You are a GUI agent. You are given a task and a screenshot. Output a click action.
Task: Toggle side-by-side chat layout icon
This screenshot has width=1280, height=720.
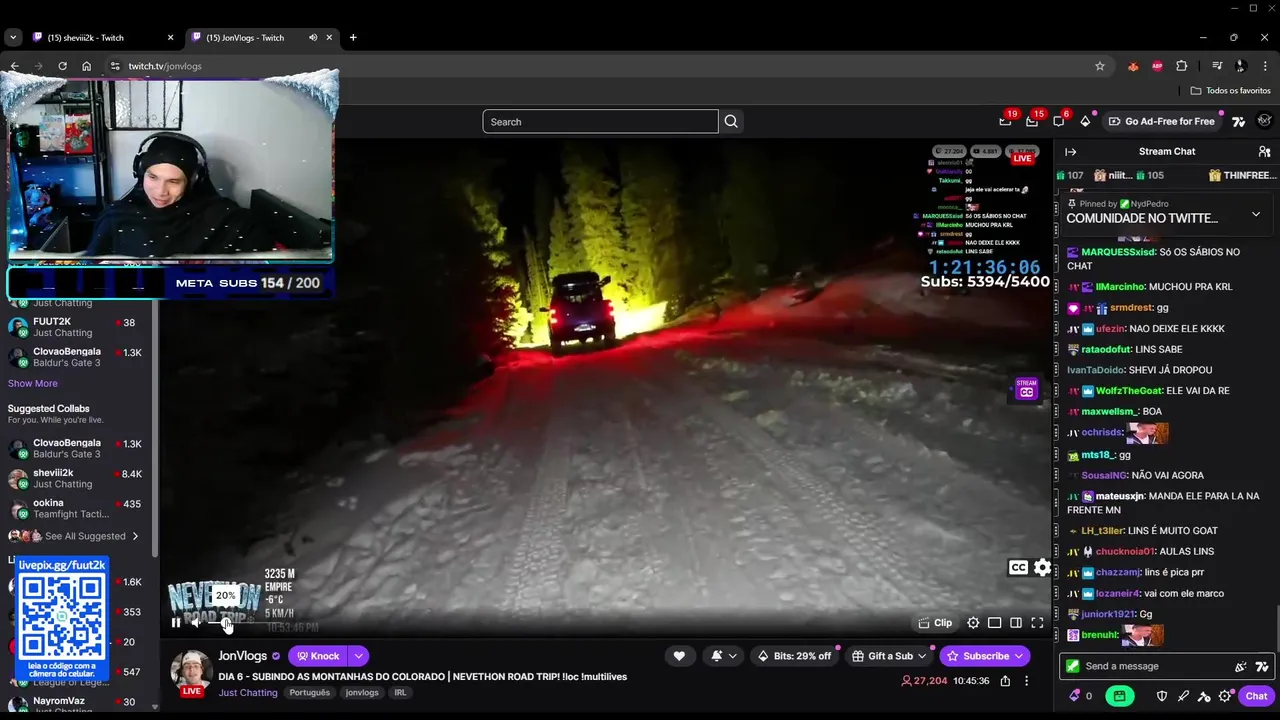[x=1016, y=623]
